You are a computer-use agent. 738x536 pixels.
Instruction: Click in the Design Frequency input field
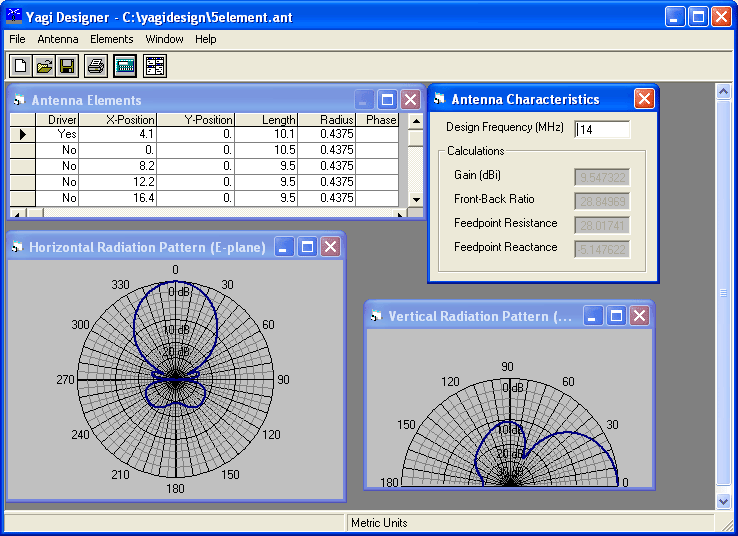tap(602, 129)
